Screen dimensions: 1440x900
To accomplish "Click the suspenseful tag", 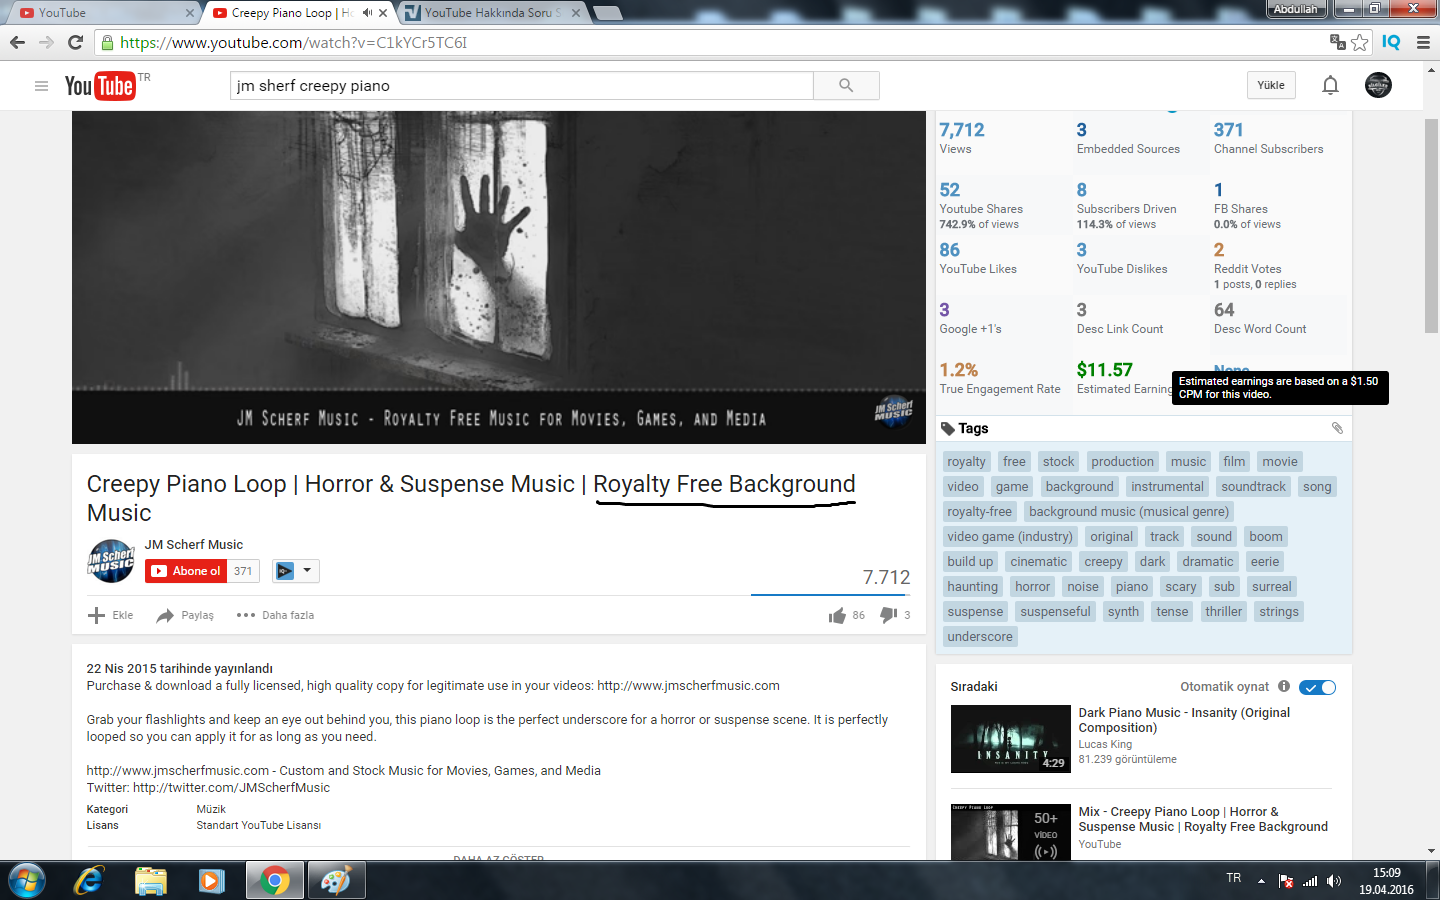I will click(x=1056, y=611).
